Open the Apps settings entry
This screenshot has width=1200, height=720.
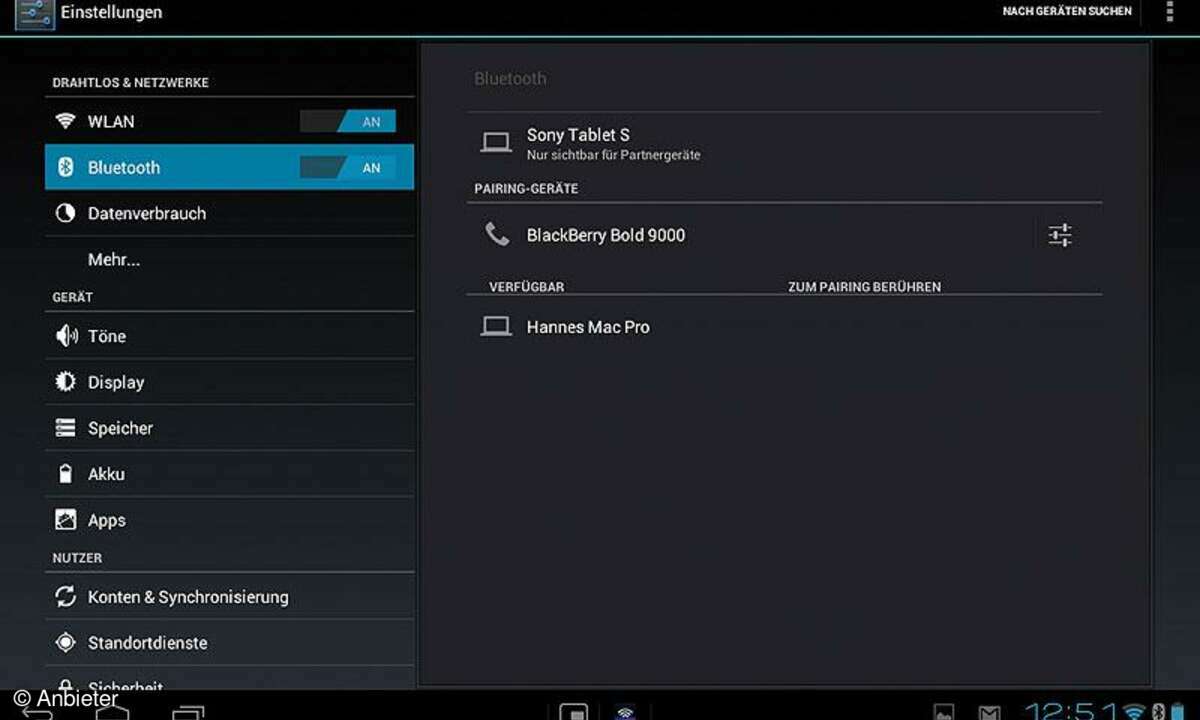pos(229,520)
